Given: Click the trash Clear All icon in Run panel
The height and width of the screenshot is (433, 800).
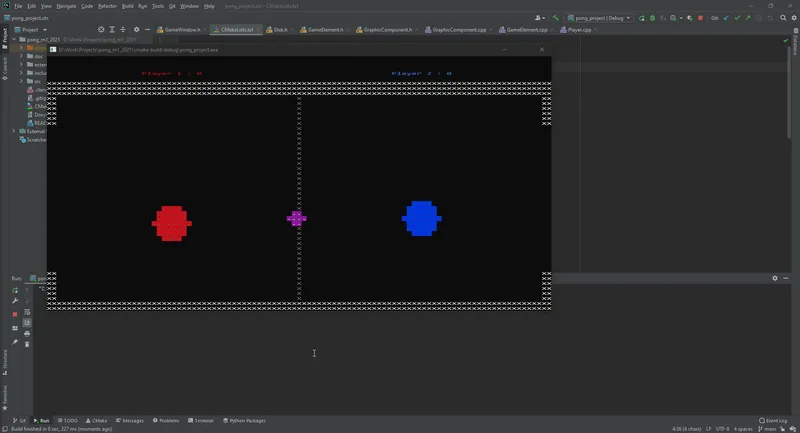Looking at the screenshot, I should click(27, 344).
